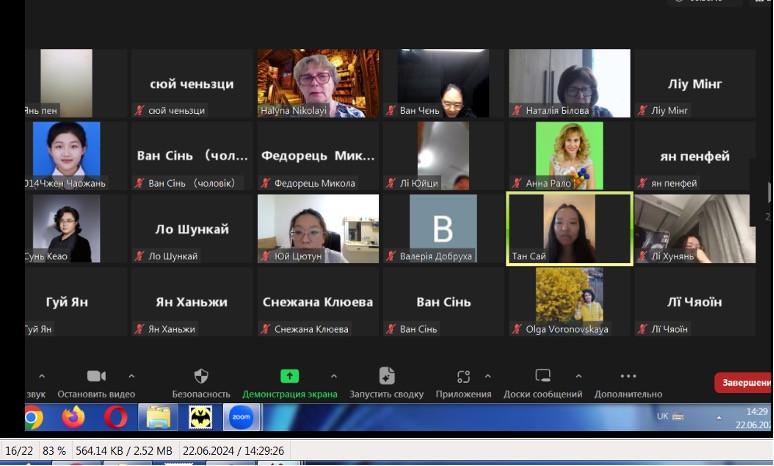This screenshot has width=774, height=466.
Task: Click muted mic icon on Ліу Мінг tile
Action: tap(642, 111)
